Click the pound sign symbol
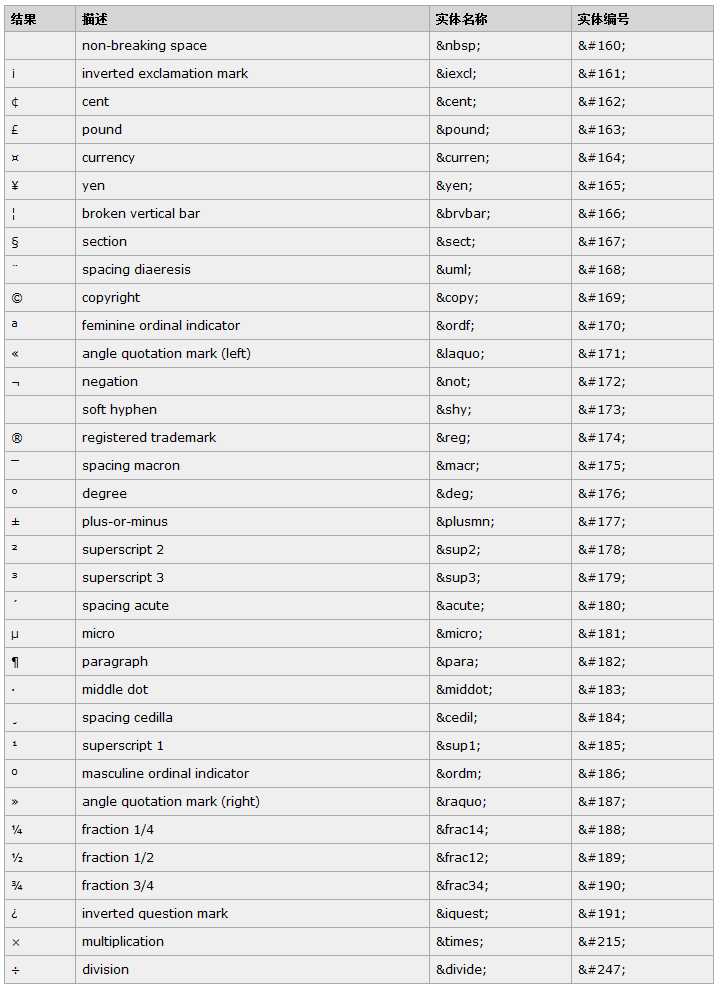The width and height of the screenshot is (720, 997). (15, 130)
